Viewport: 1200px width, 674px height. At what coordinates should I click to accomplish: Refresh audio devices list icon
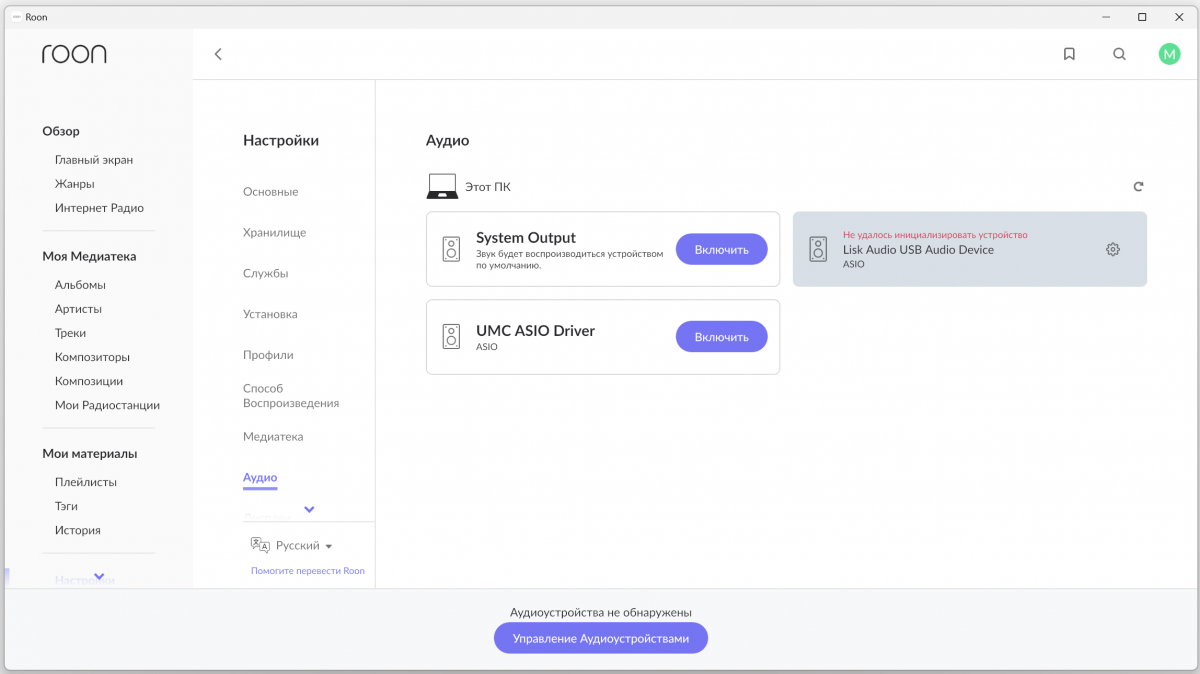click(1138, 187)
